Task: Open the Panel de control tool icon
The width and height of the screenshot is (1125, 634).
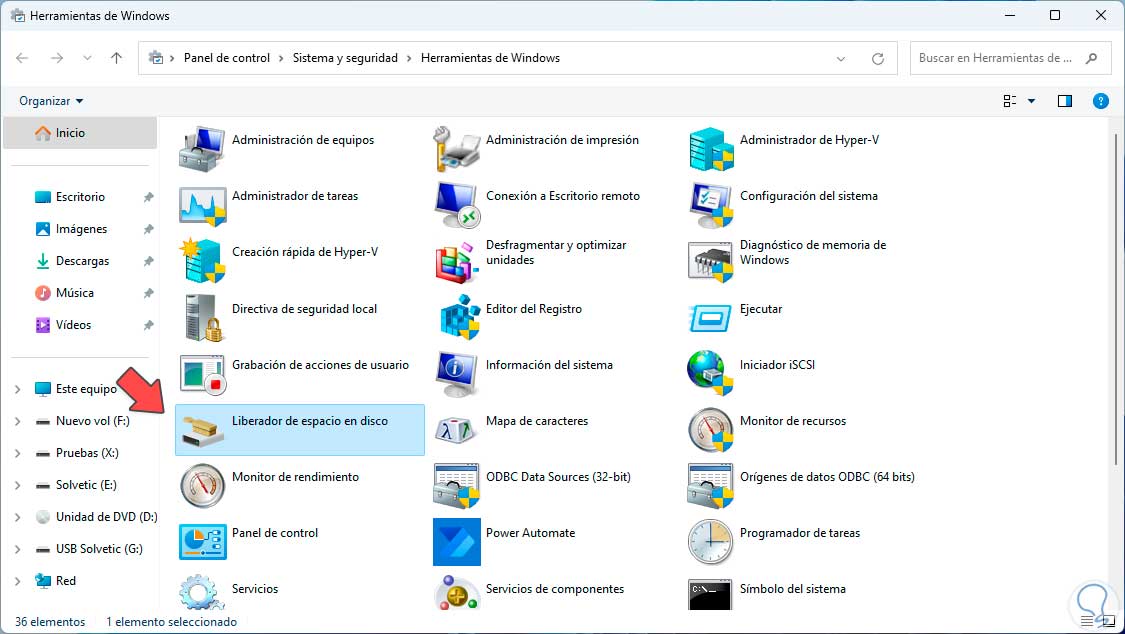Action: (202, 541)
